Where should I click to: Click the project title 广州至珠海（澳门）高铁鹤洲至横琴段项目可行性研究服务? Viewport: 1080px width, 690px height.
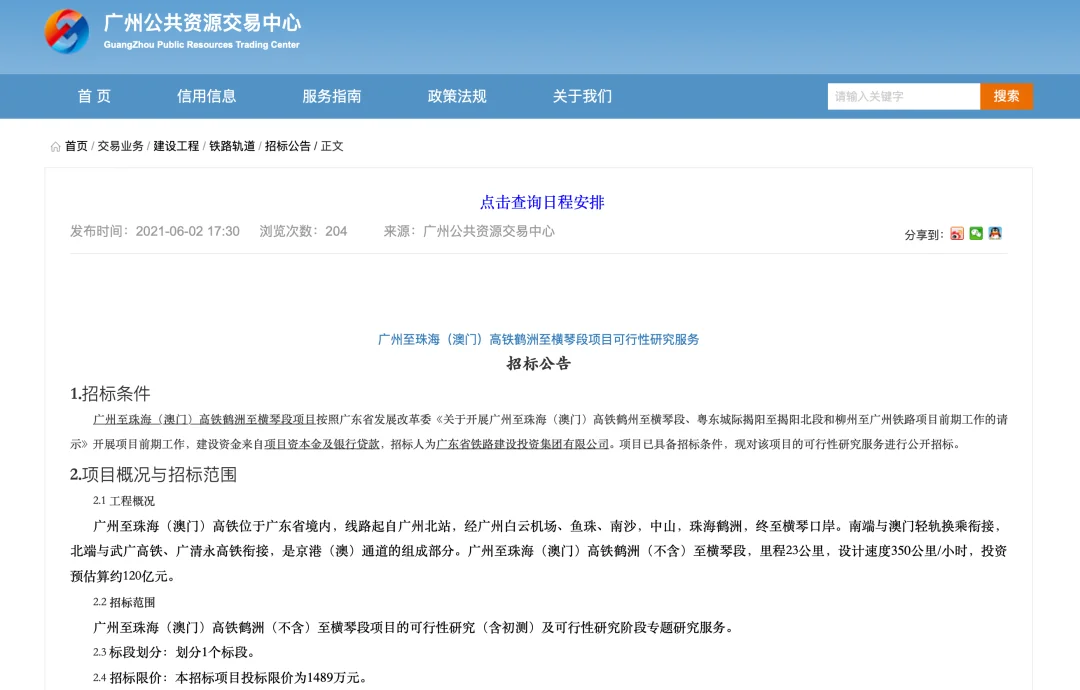pos(539,339)
